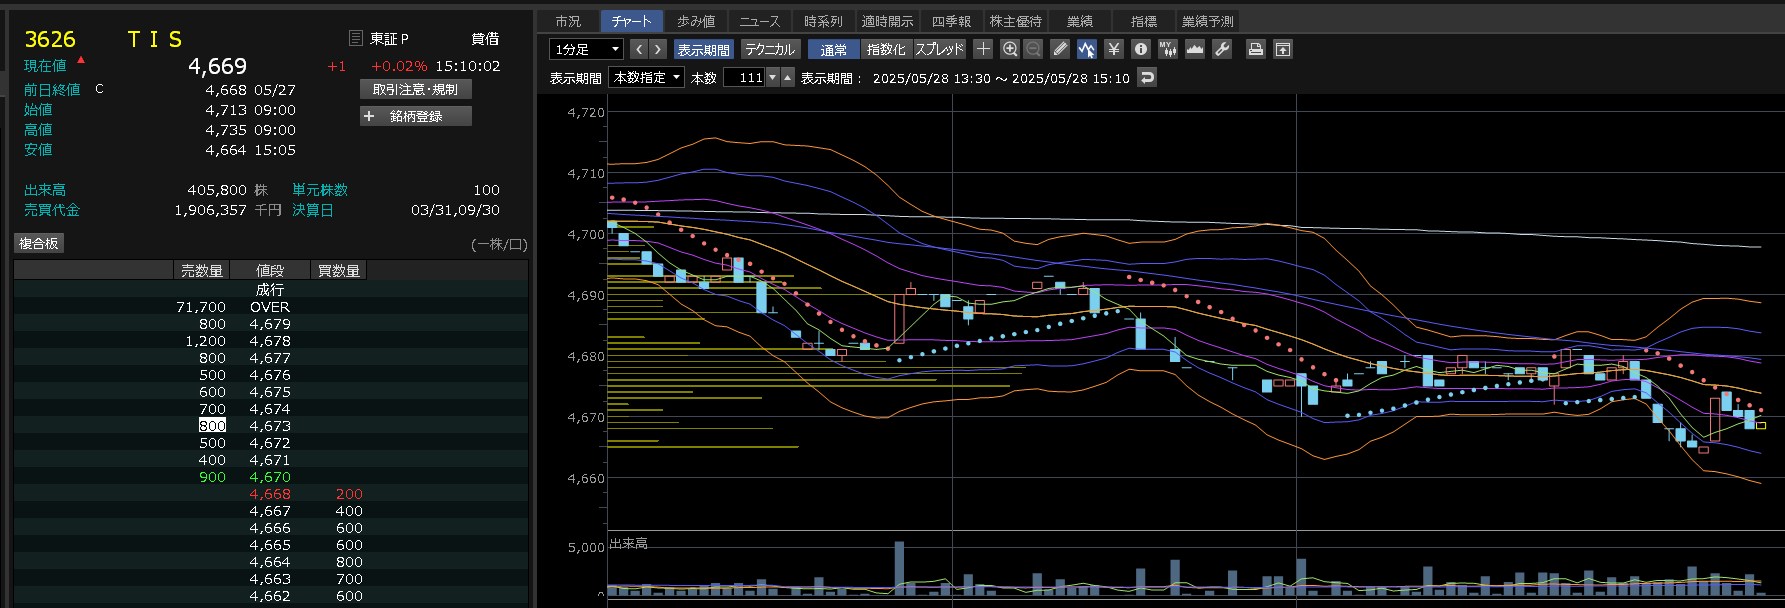Click the crosshair plus icon in chart toolbar
Image resolution: width=1785 pixels, height=608 pixels.
click(x=984, y=49)
